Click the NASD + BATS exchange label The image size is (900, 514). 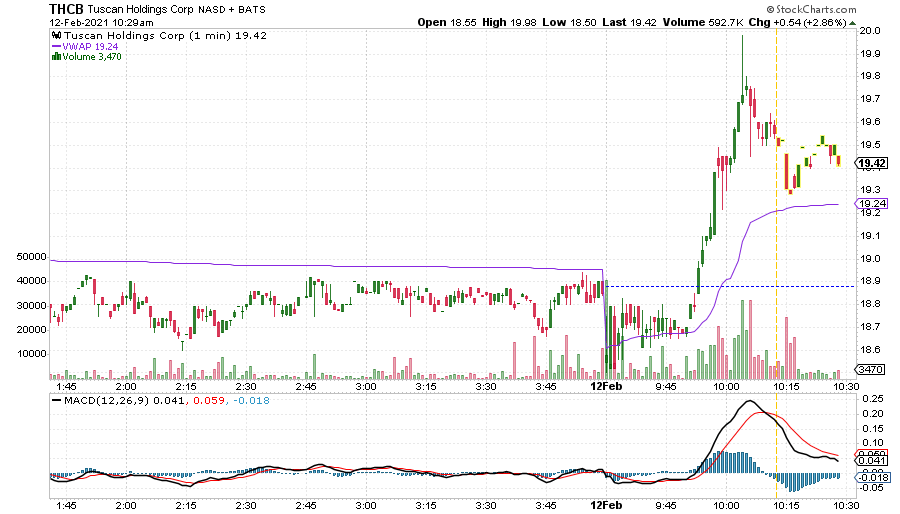click(x=232, y=10)
